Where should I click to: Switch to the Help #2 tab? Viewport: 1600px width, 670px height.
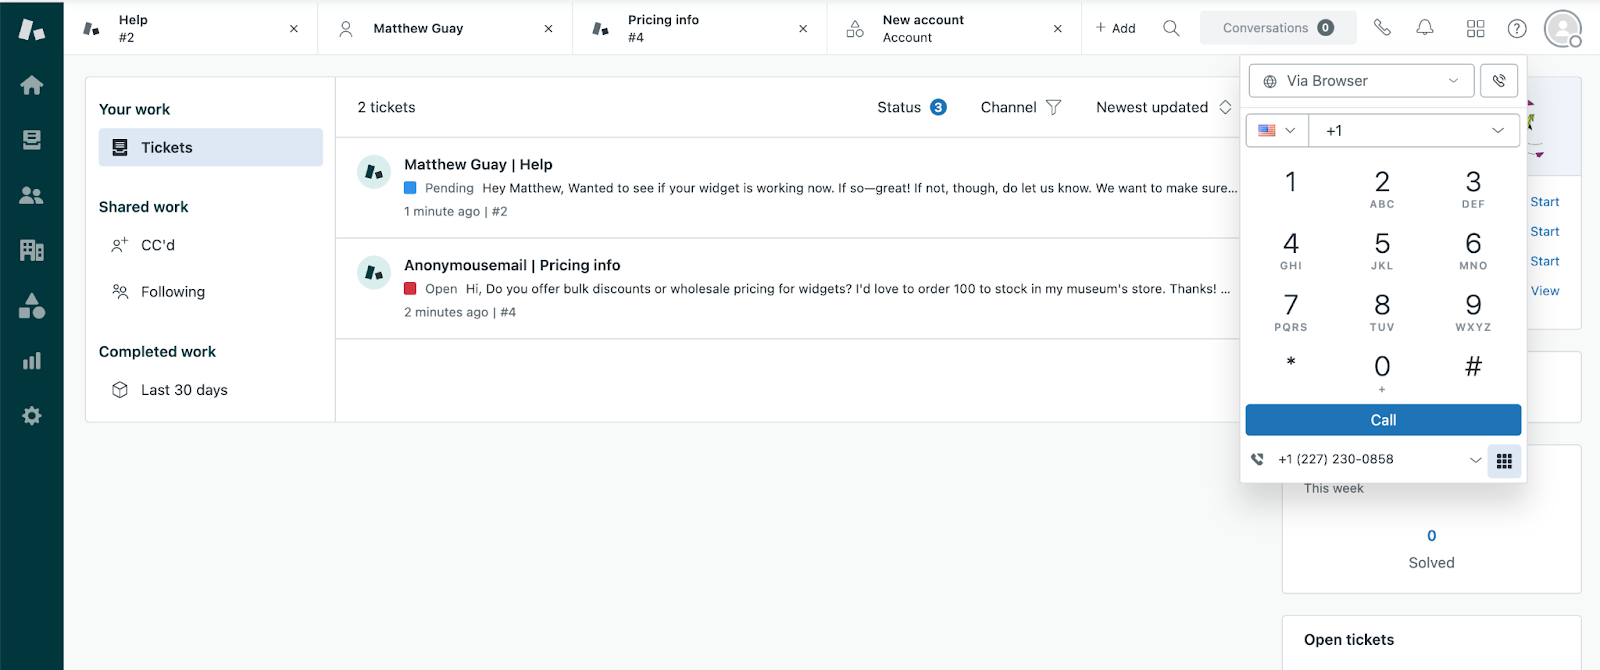click(190, 28)
